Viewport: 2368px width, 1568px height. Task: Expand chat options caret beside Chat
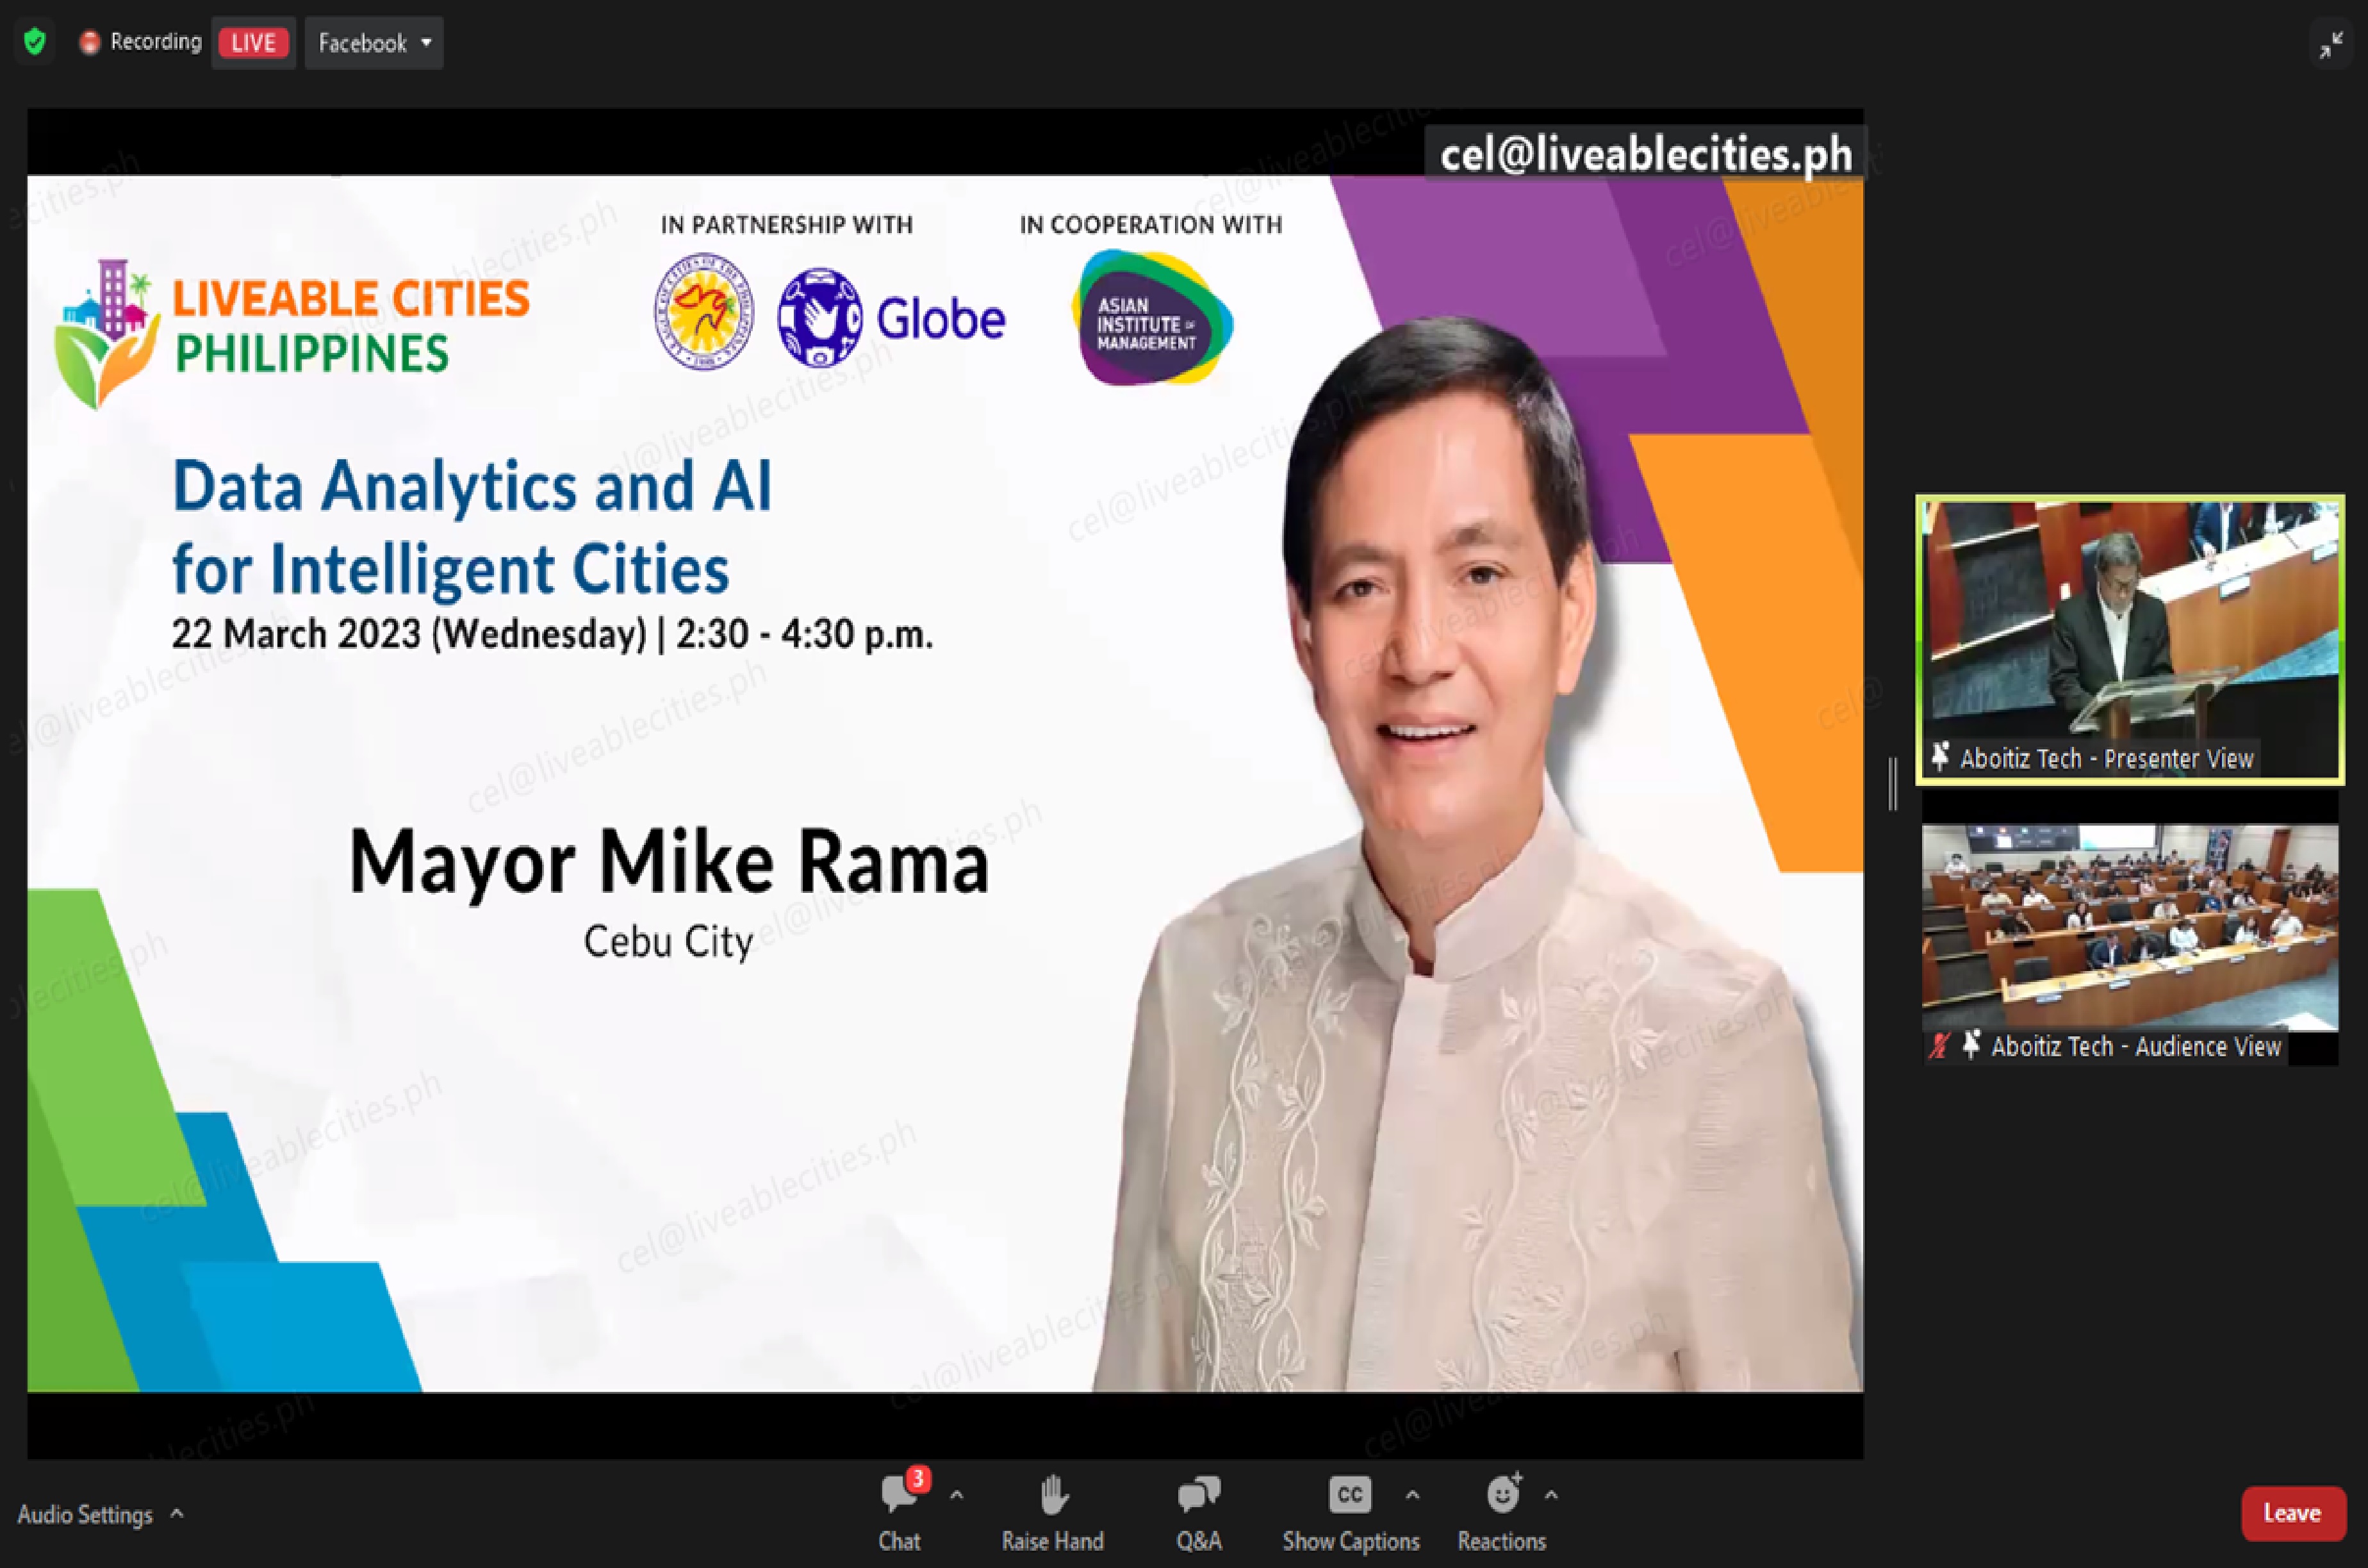click(x=956, y=1495)
